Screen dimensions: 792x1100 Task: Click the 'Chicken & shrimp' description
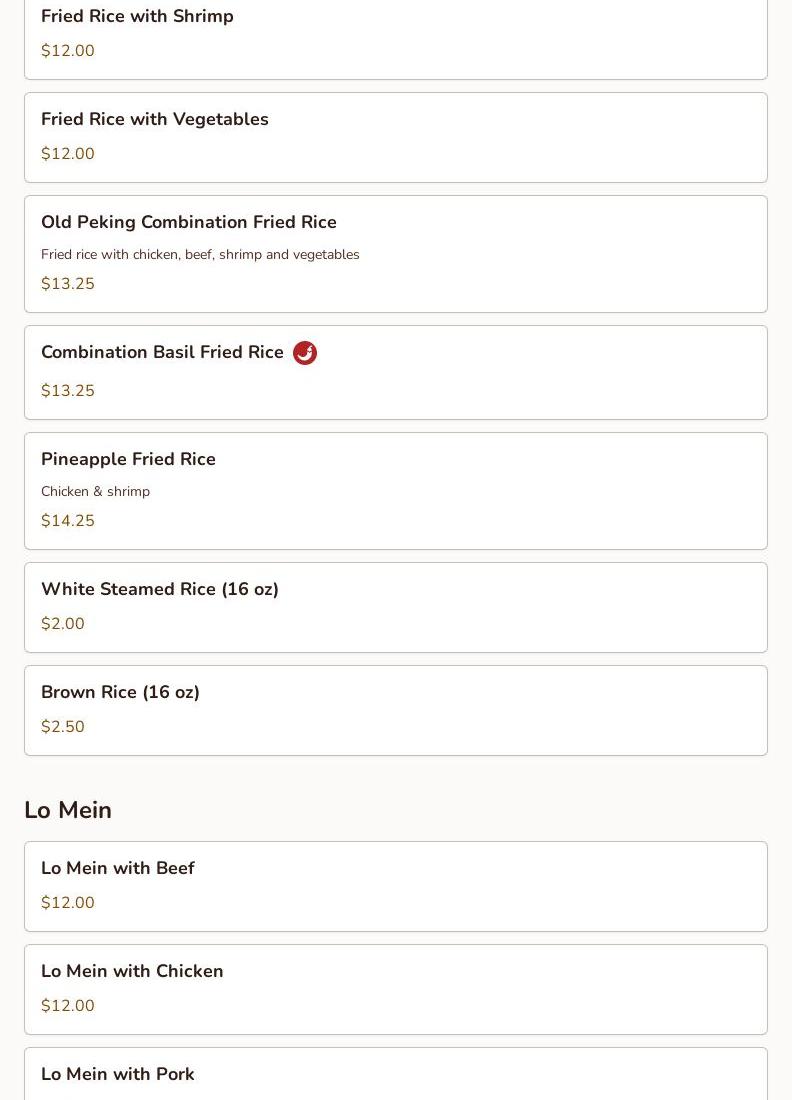(x=95, y=492)
